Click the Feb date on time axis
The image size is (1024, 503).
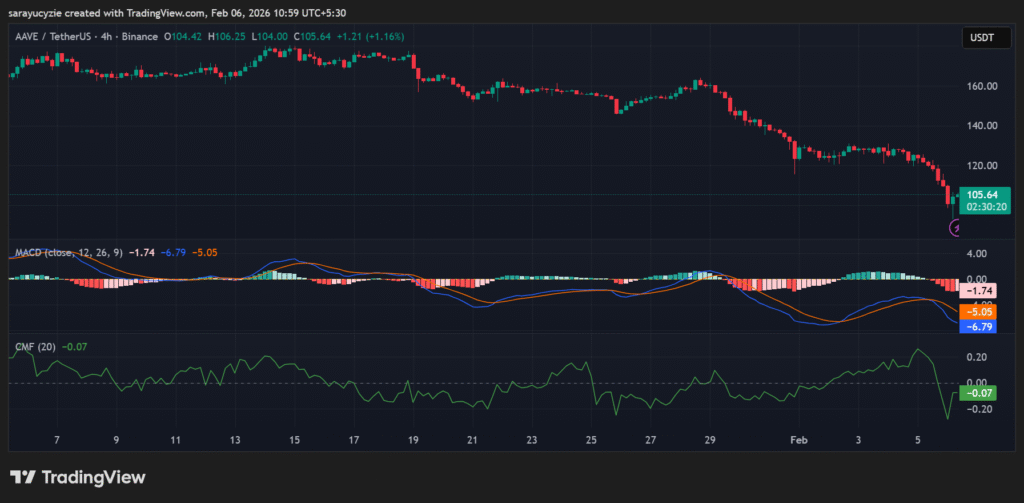pyautogui.click(x=796, y=440)
